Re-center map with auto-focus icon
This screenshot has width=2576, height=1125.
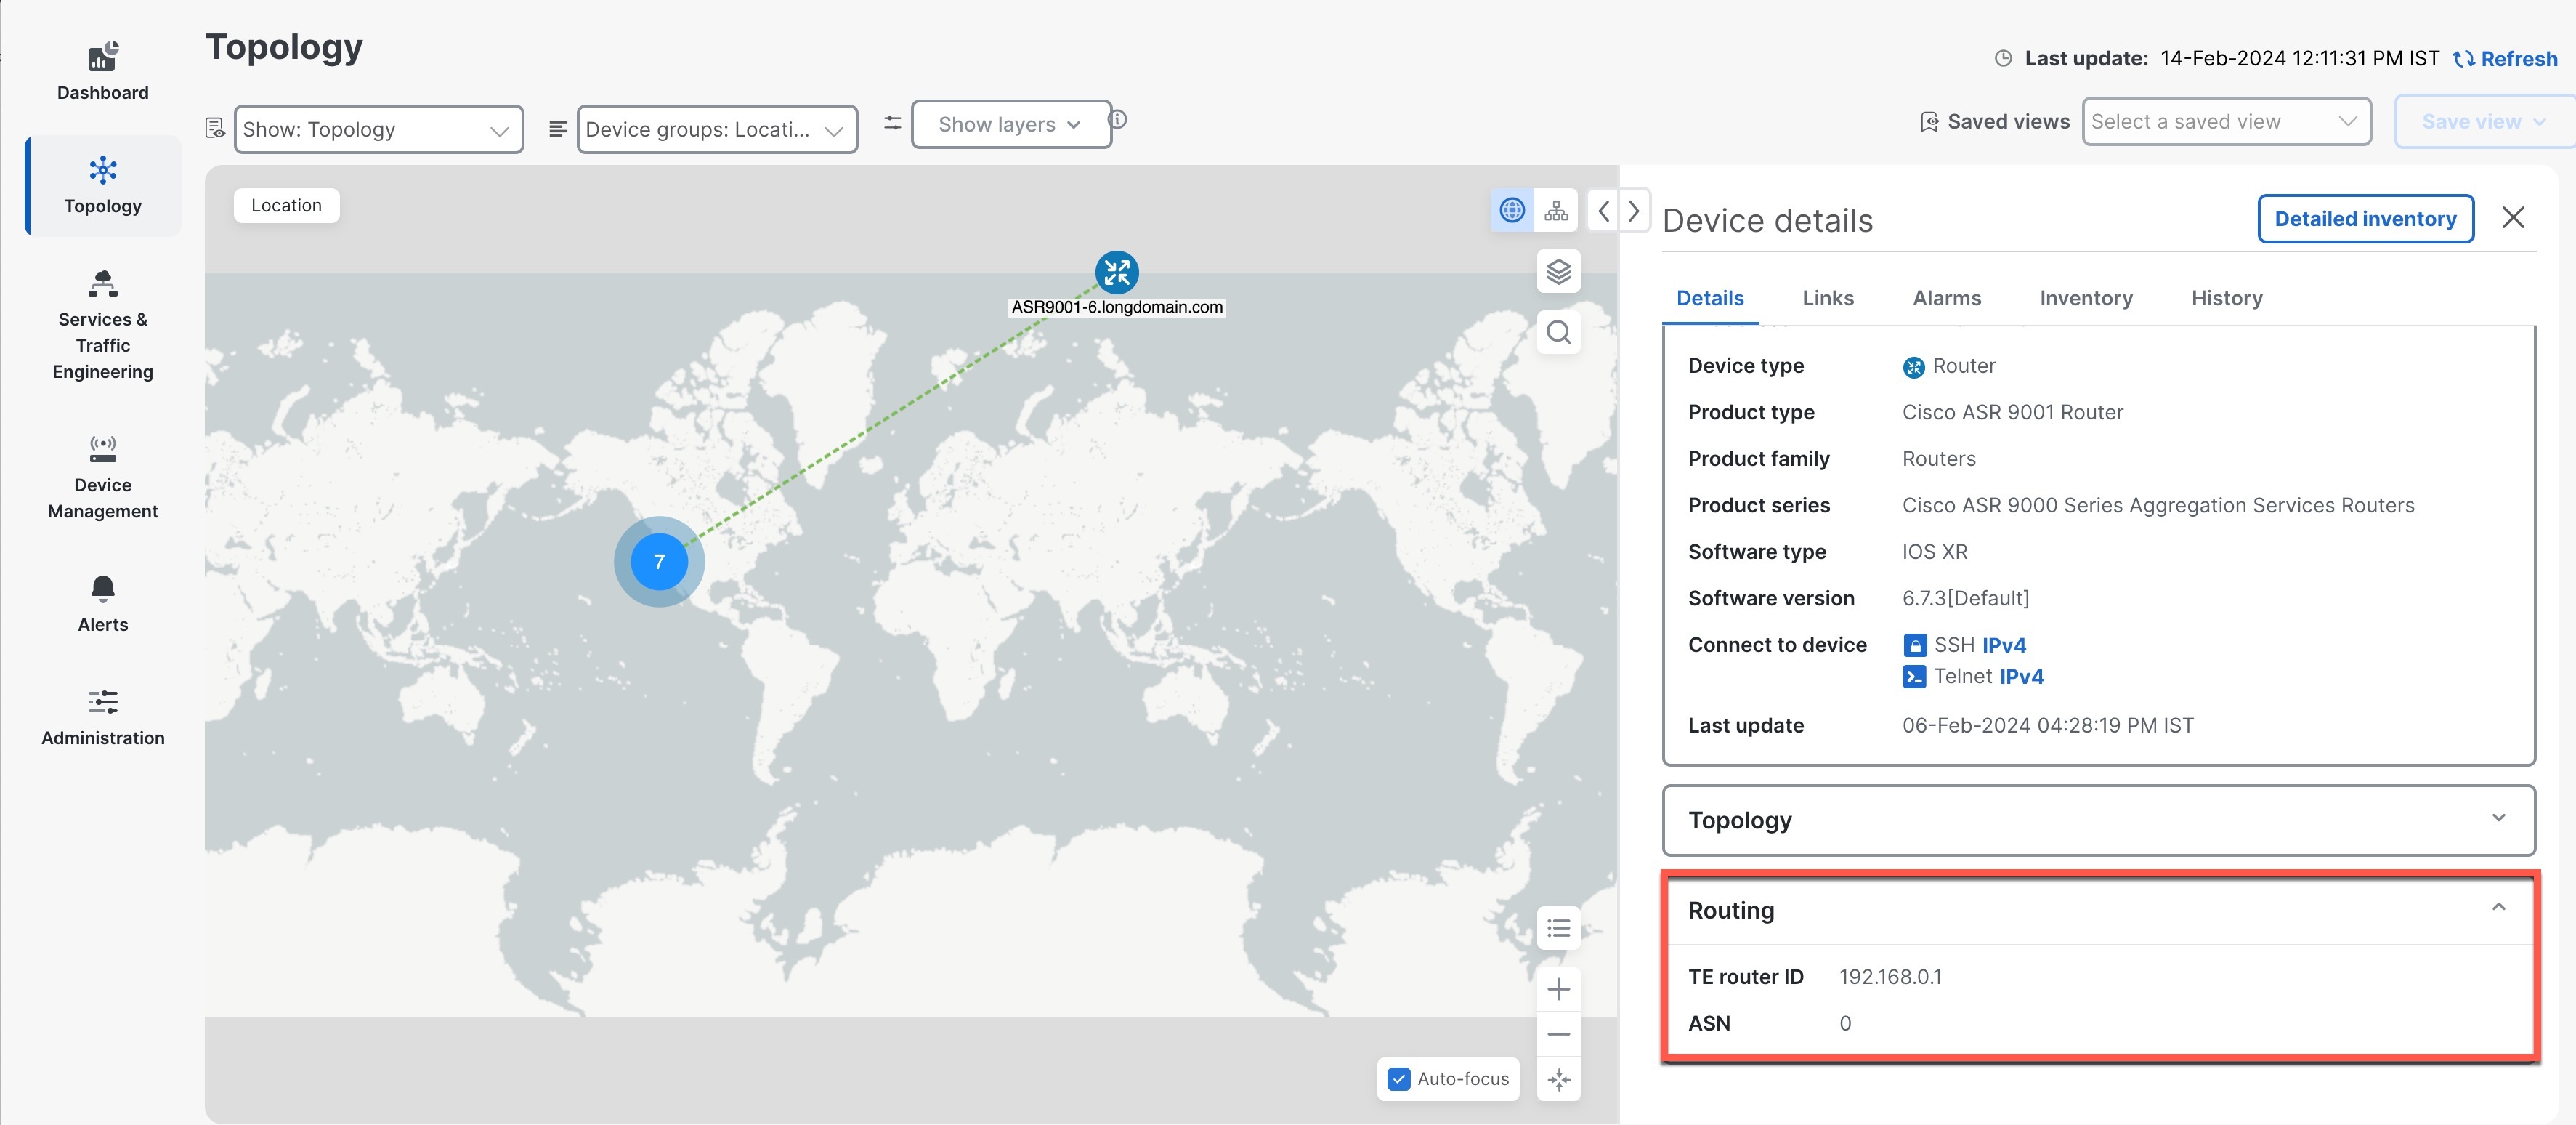1558,1080
